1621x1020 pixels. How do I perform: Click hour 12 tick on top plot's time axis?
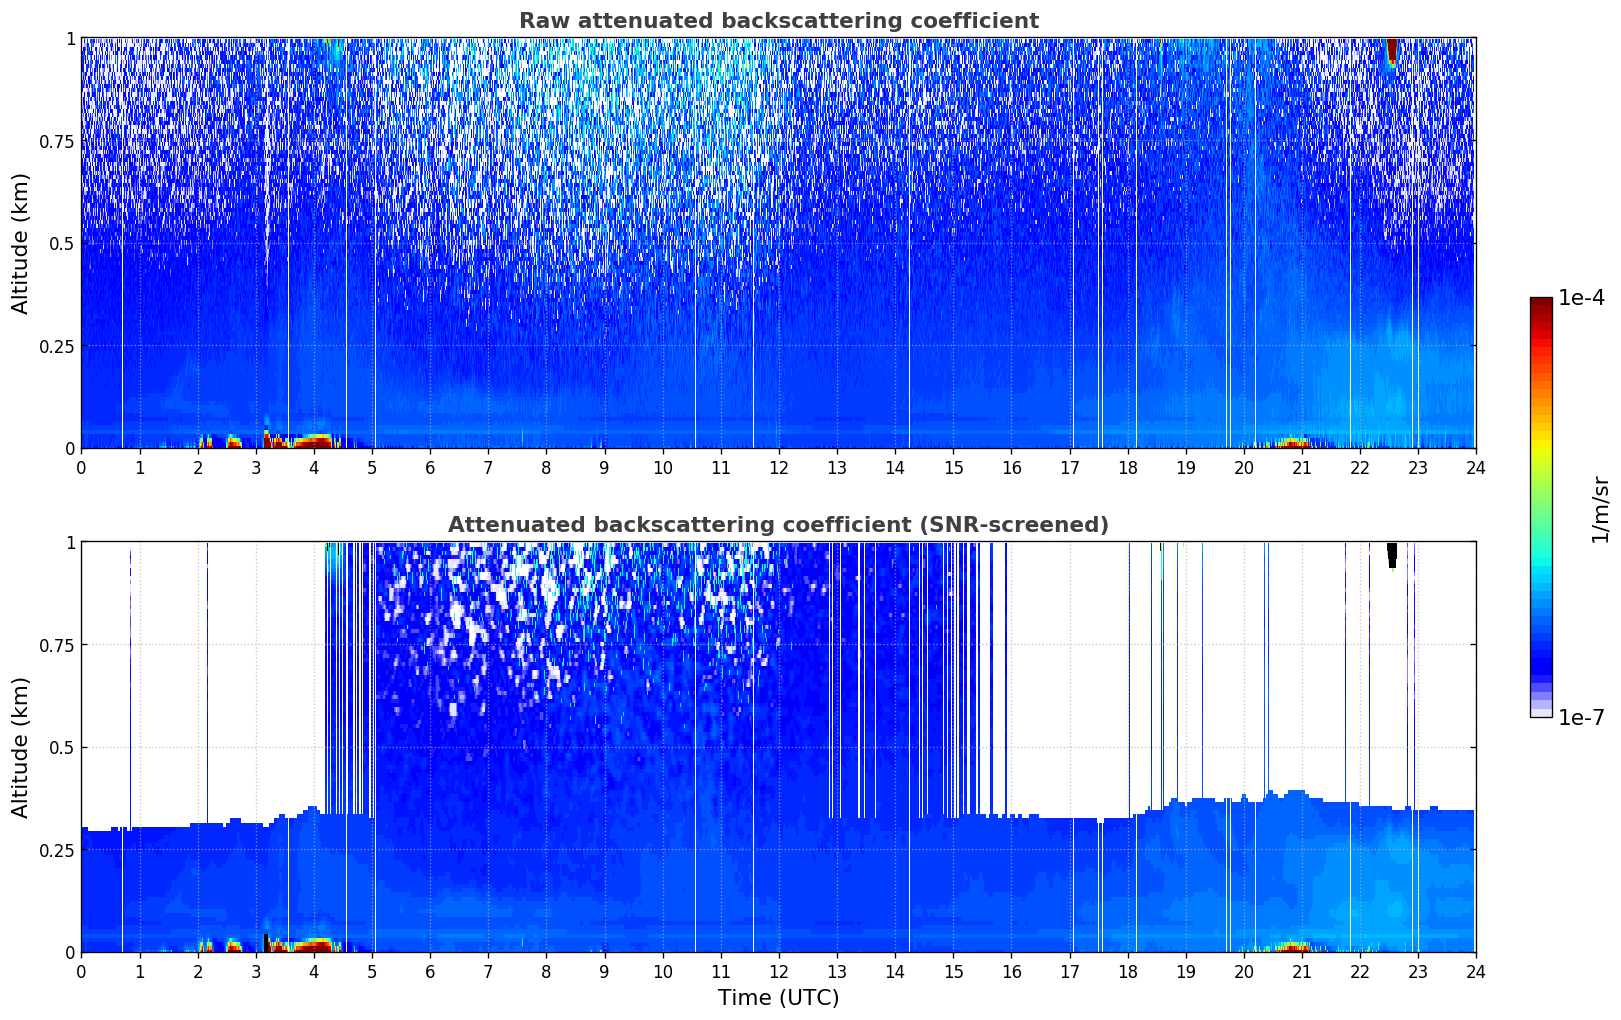pyautogui.click(x=778, y=467)
